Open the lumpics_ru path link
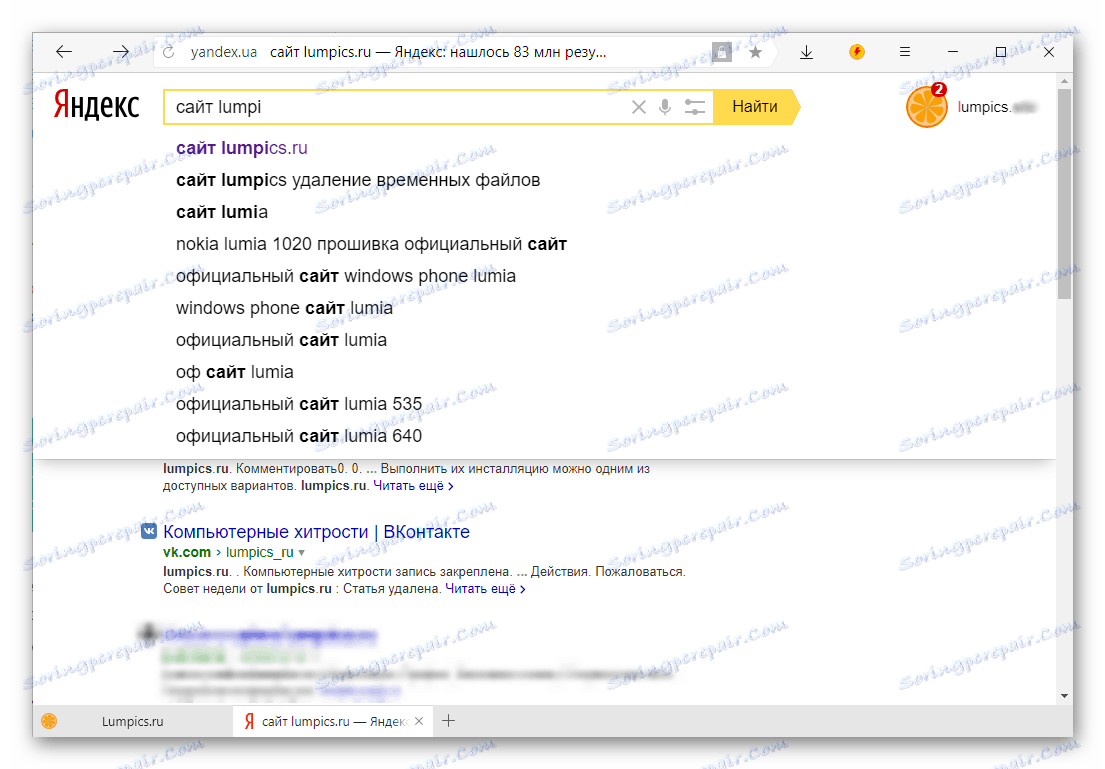This screenshot has height=769, width=1105. click(259, 553)
